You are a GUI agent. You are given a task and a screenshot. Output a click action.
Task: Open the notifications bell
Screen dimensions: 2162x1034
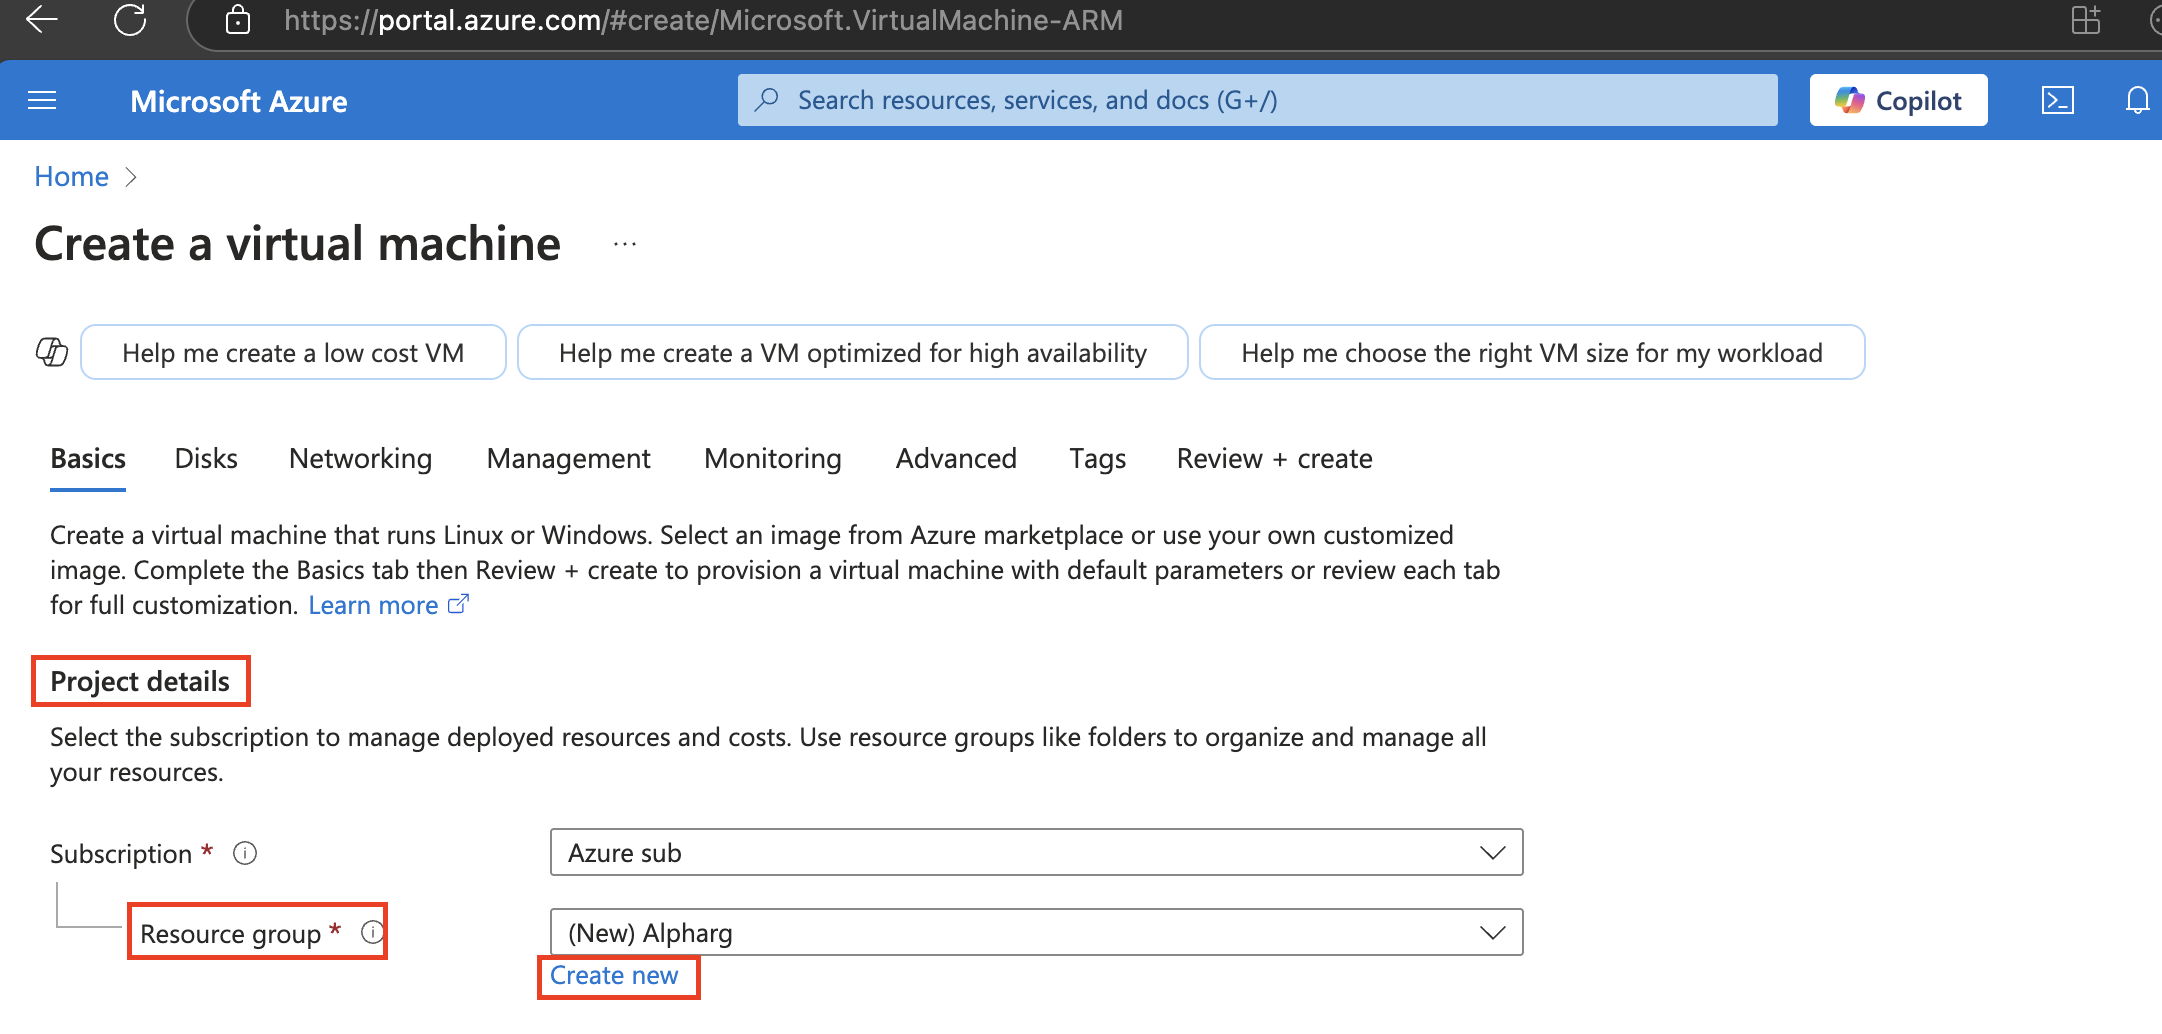(x=2137, y=100)
